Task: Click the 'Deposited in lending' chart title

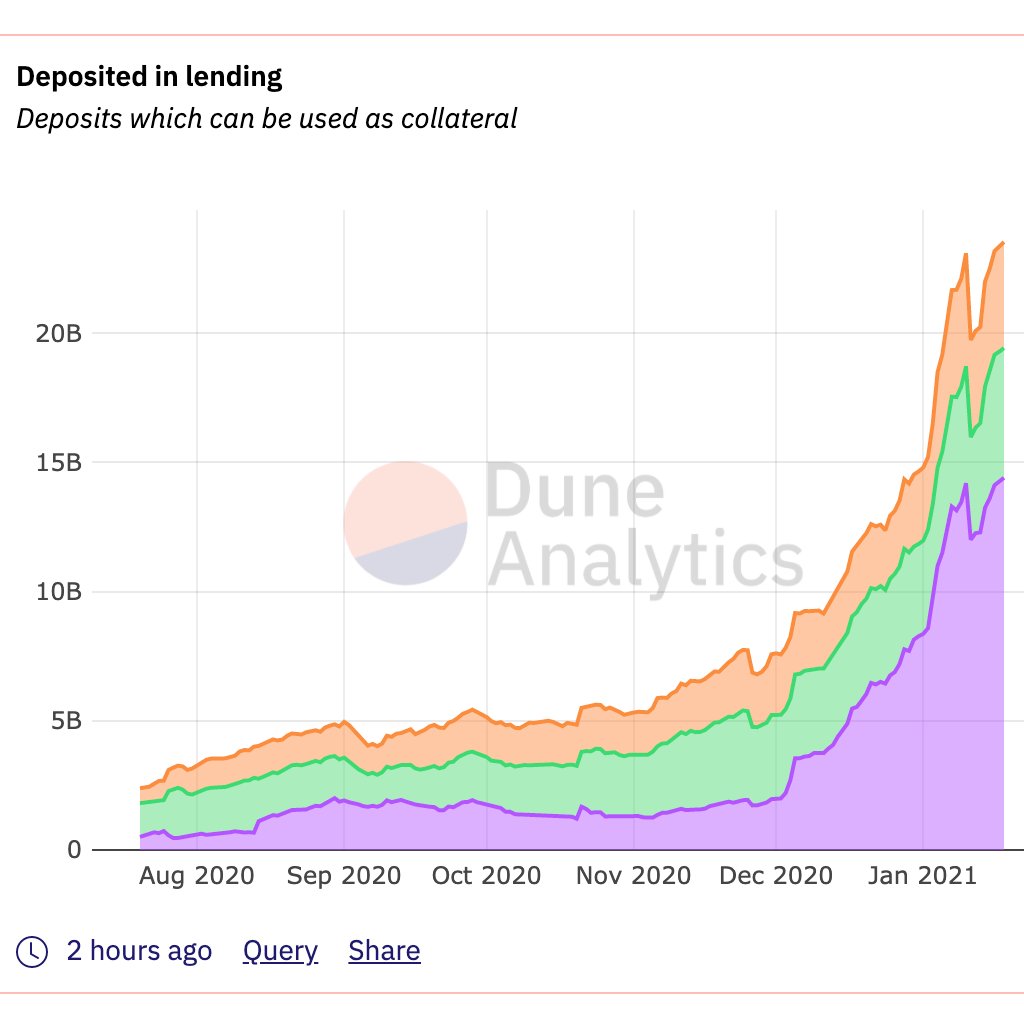Action: [x=149, y=76]
